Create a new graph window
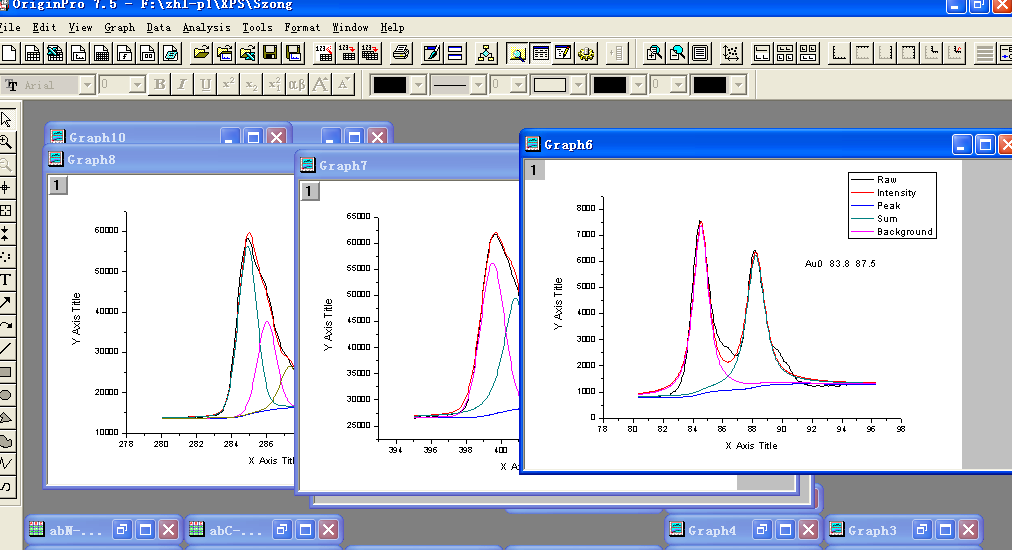Screen dimensions: 1012x550 click(79, 53)
